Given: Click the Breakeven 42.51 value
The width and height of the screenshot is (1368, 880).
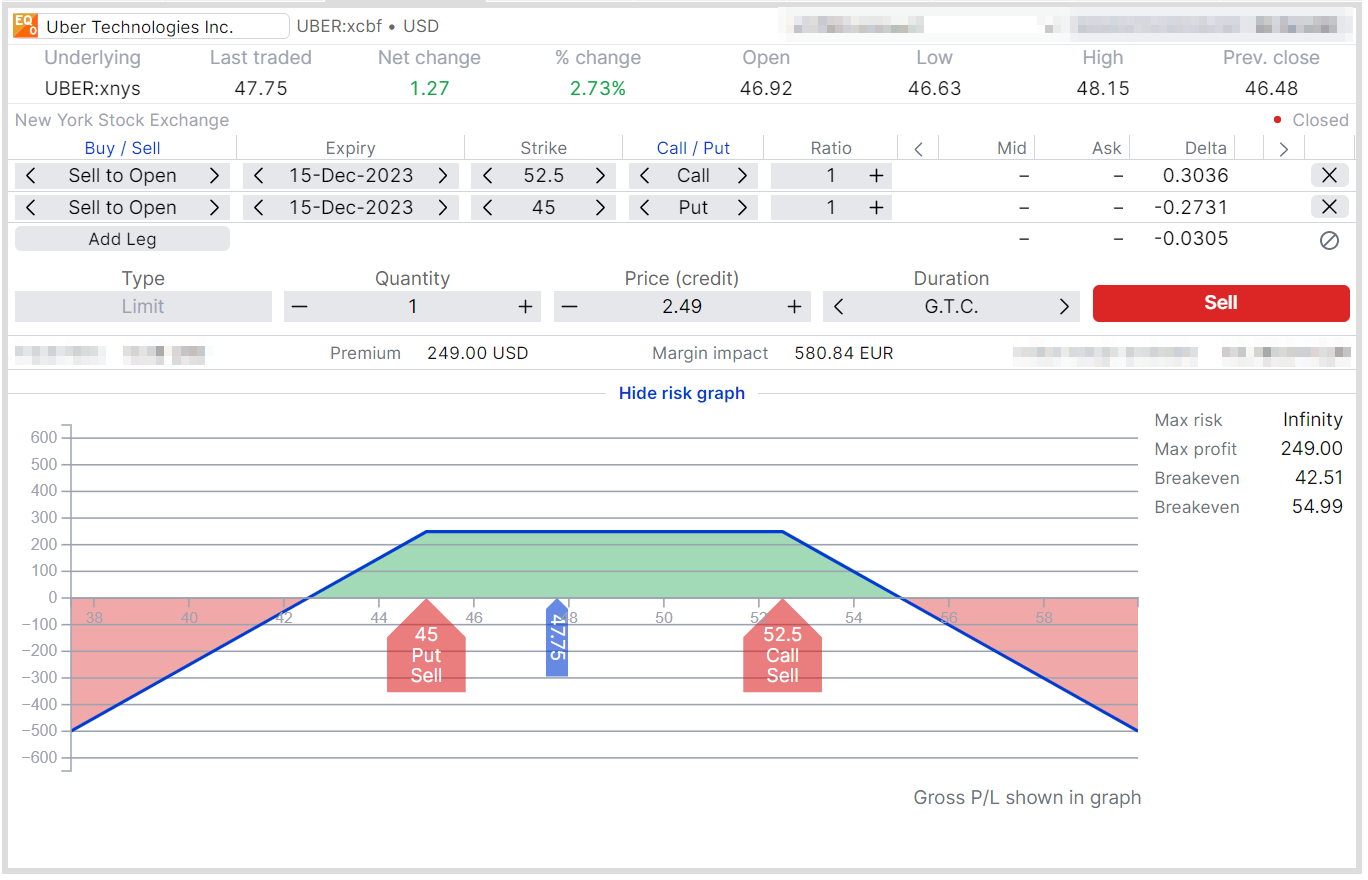Looking at the screenshot, I should pyautogui.click(x=1318, y=478).
